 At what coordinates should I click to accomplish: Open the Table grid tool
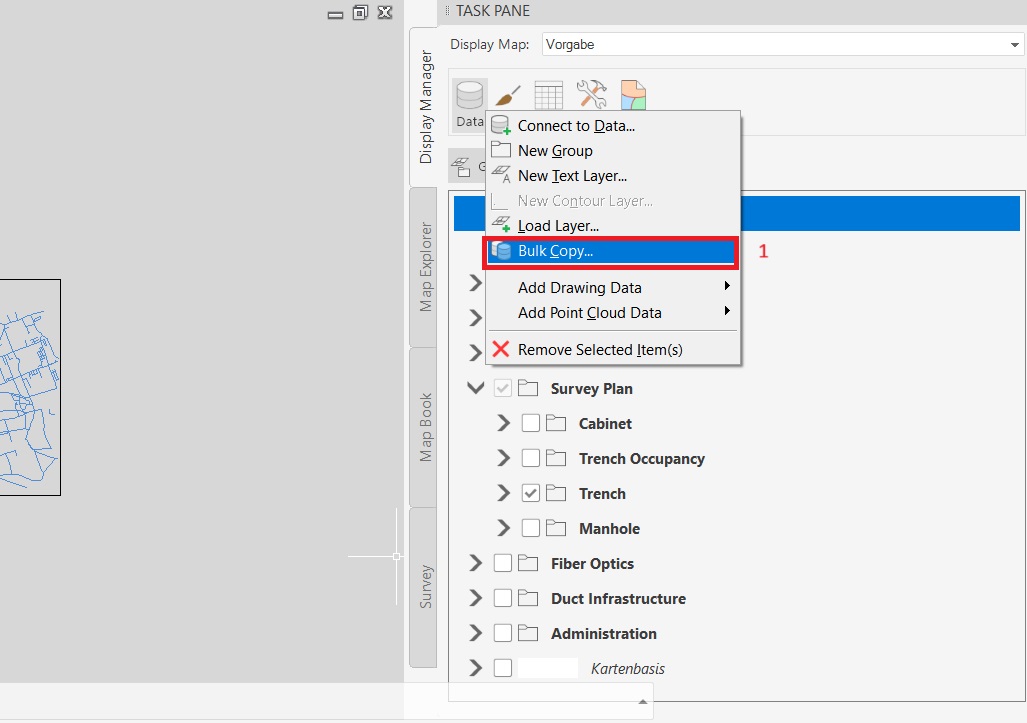click(x=548, y=96)
